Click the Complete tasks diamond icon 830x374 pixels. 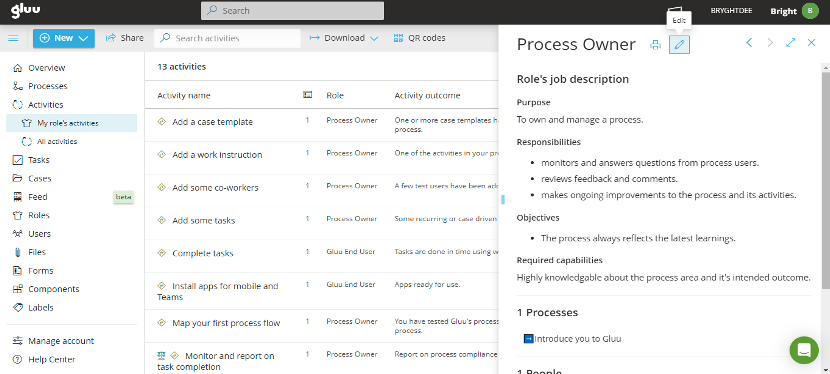coord(162,253)
